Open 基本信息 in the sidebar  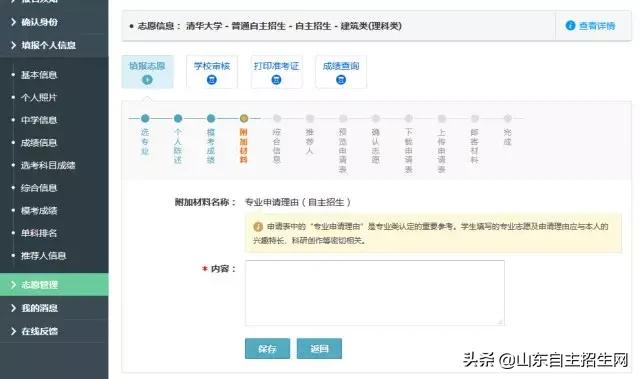click(39, 75)
